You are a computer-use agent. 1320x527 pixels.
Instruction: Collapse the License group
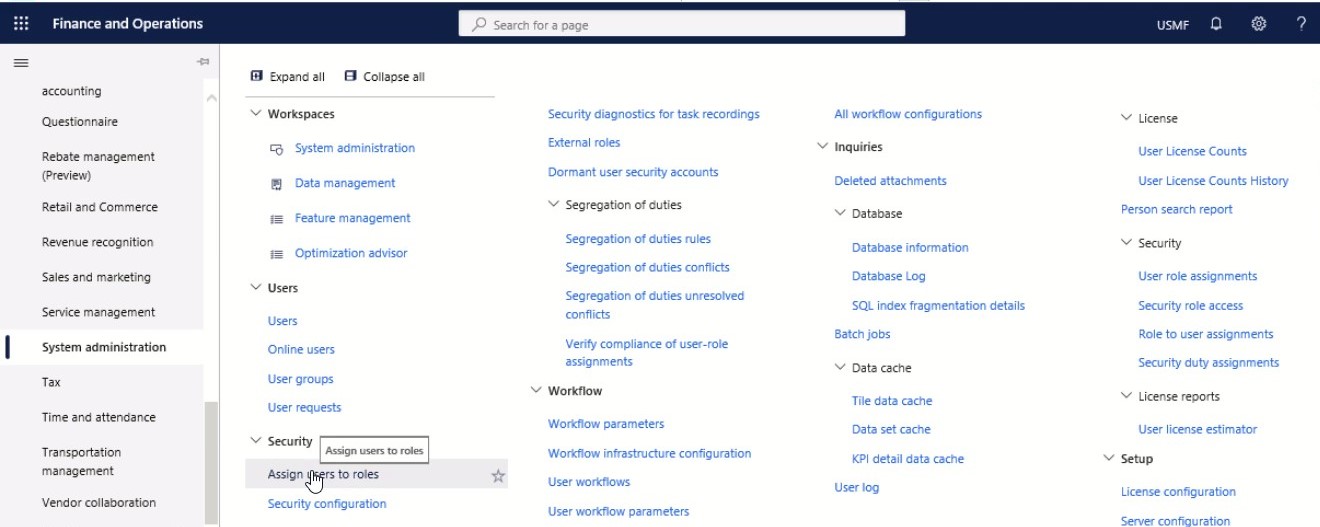[1127, 118]
